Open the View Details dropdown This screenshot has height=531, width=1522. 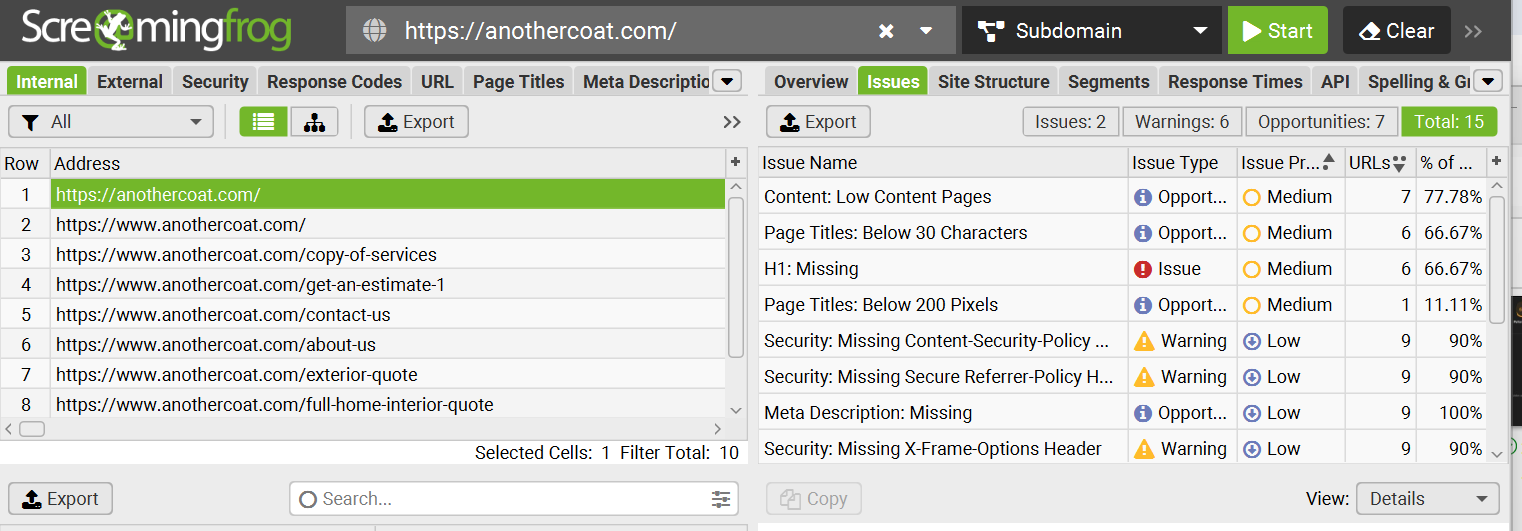[x=1427, y=499]
